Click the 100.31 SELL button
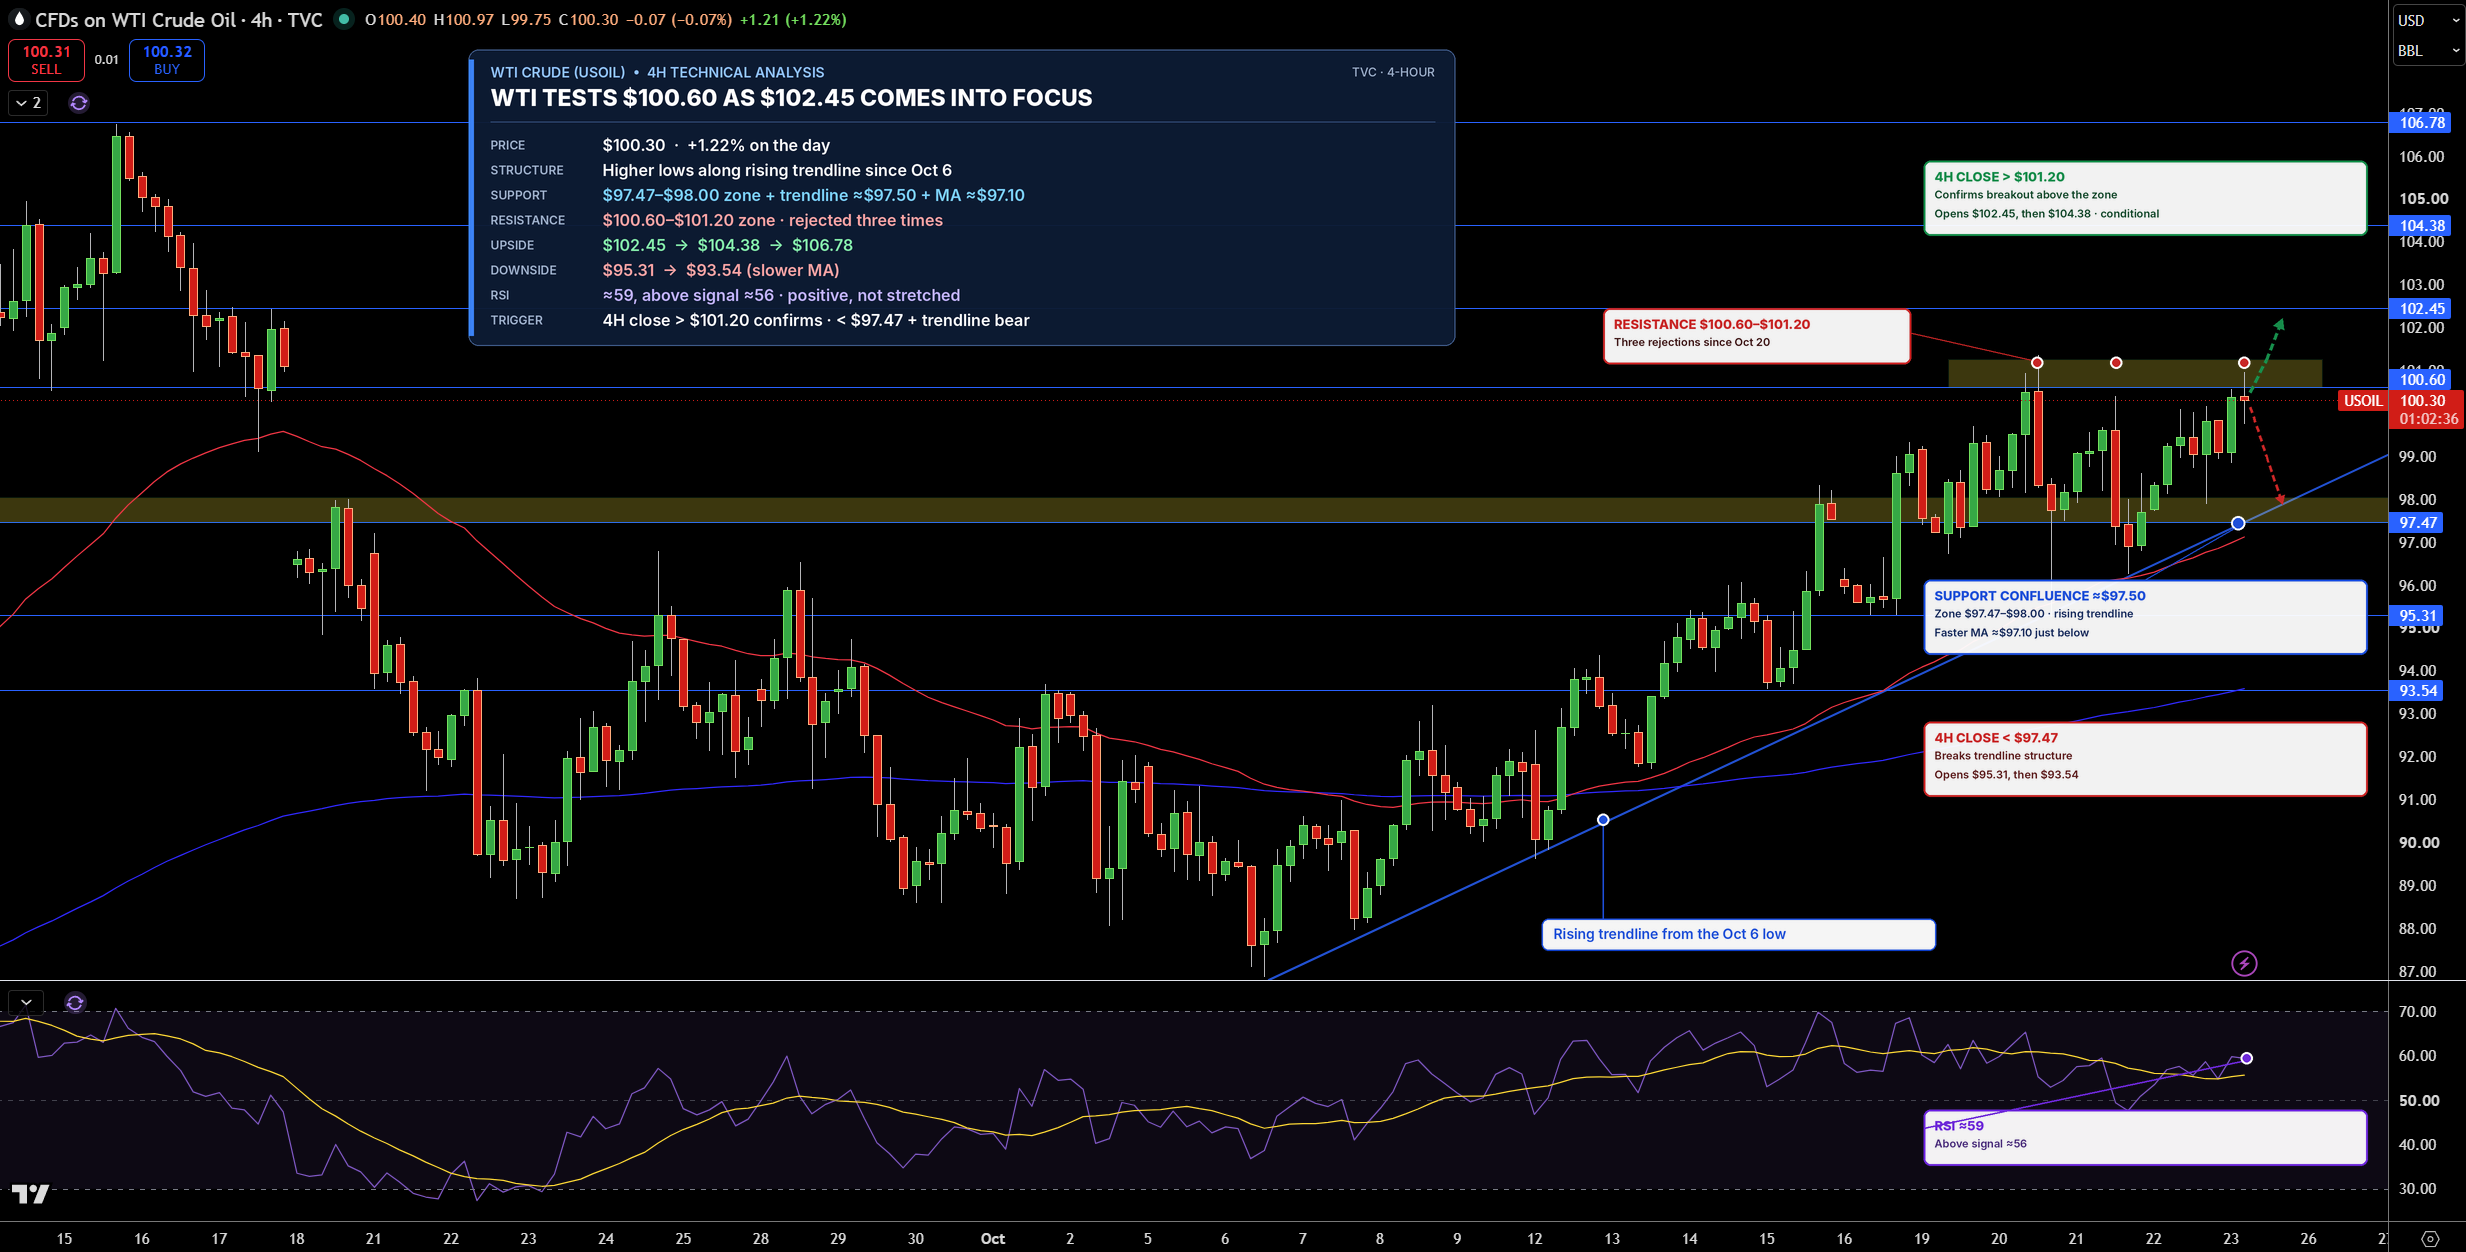This screenshot has width=2466, height=1252. coord(46,60)
